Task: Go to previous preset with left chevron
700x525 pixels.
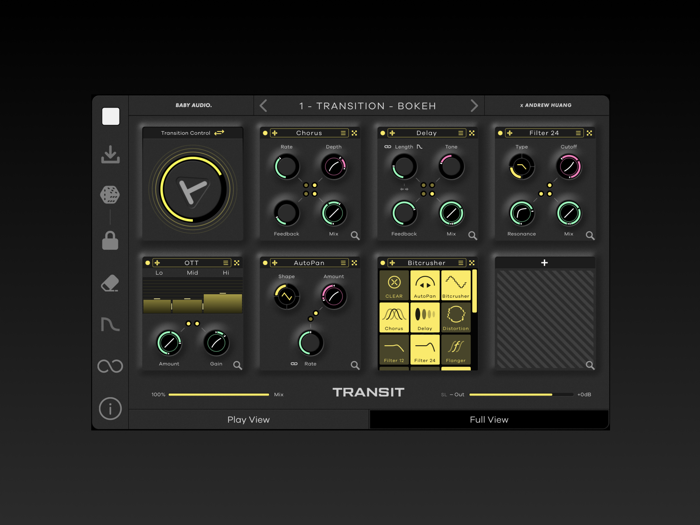Action: tap(263, 106)
